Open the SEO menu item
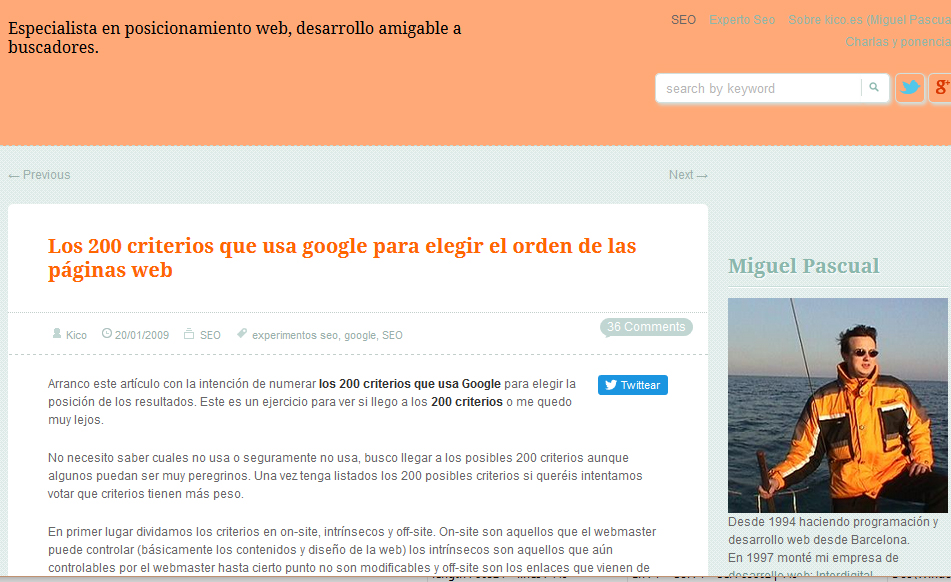This screenshot has height=582, width=951. (x=683, y=20)
